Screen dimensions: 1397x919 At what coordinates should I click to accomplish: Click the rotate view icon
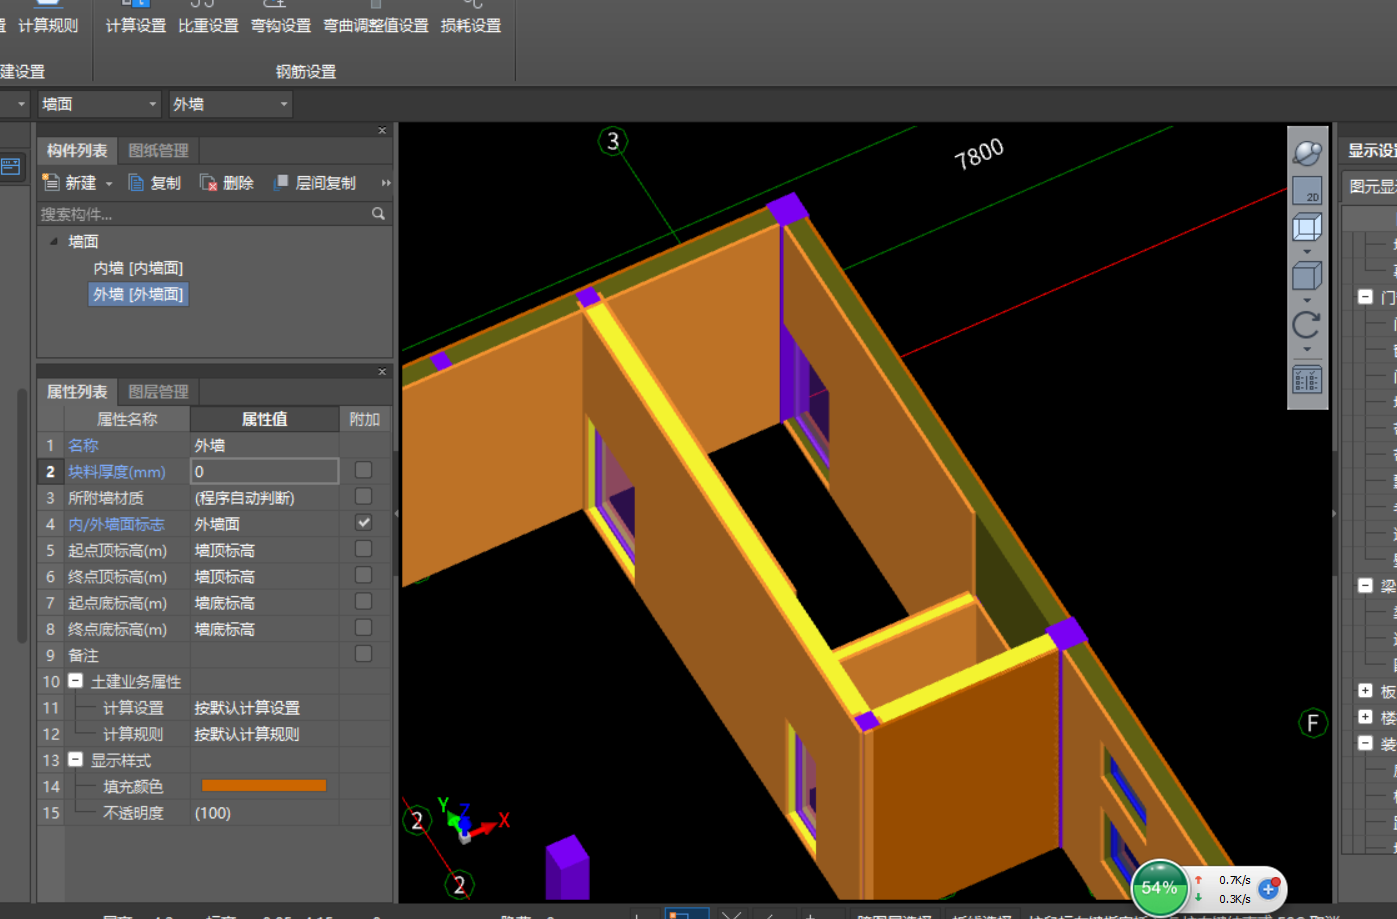1307,325
